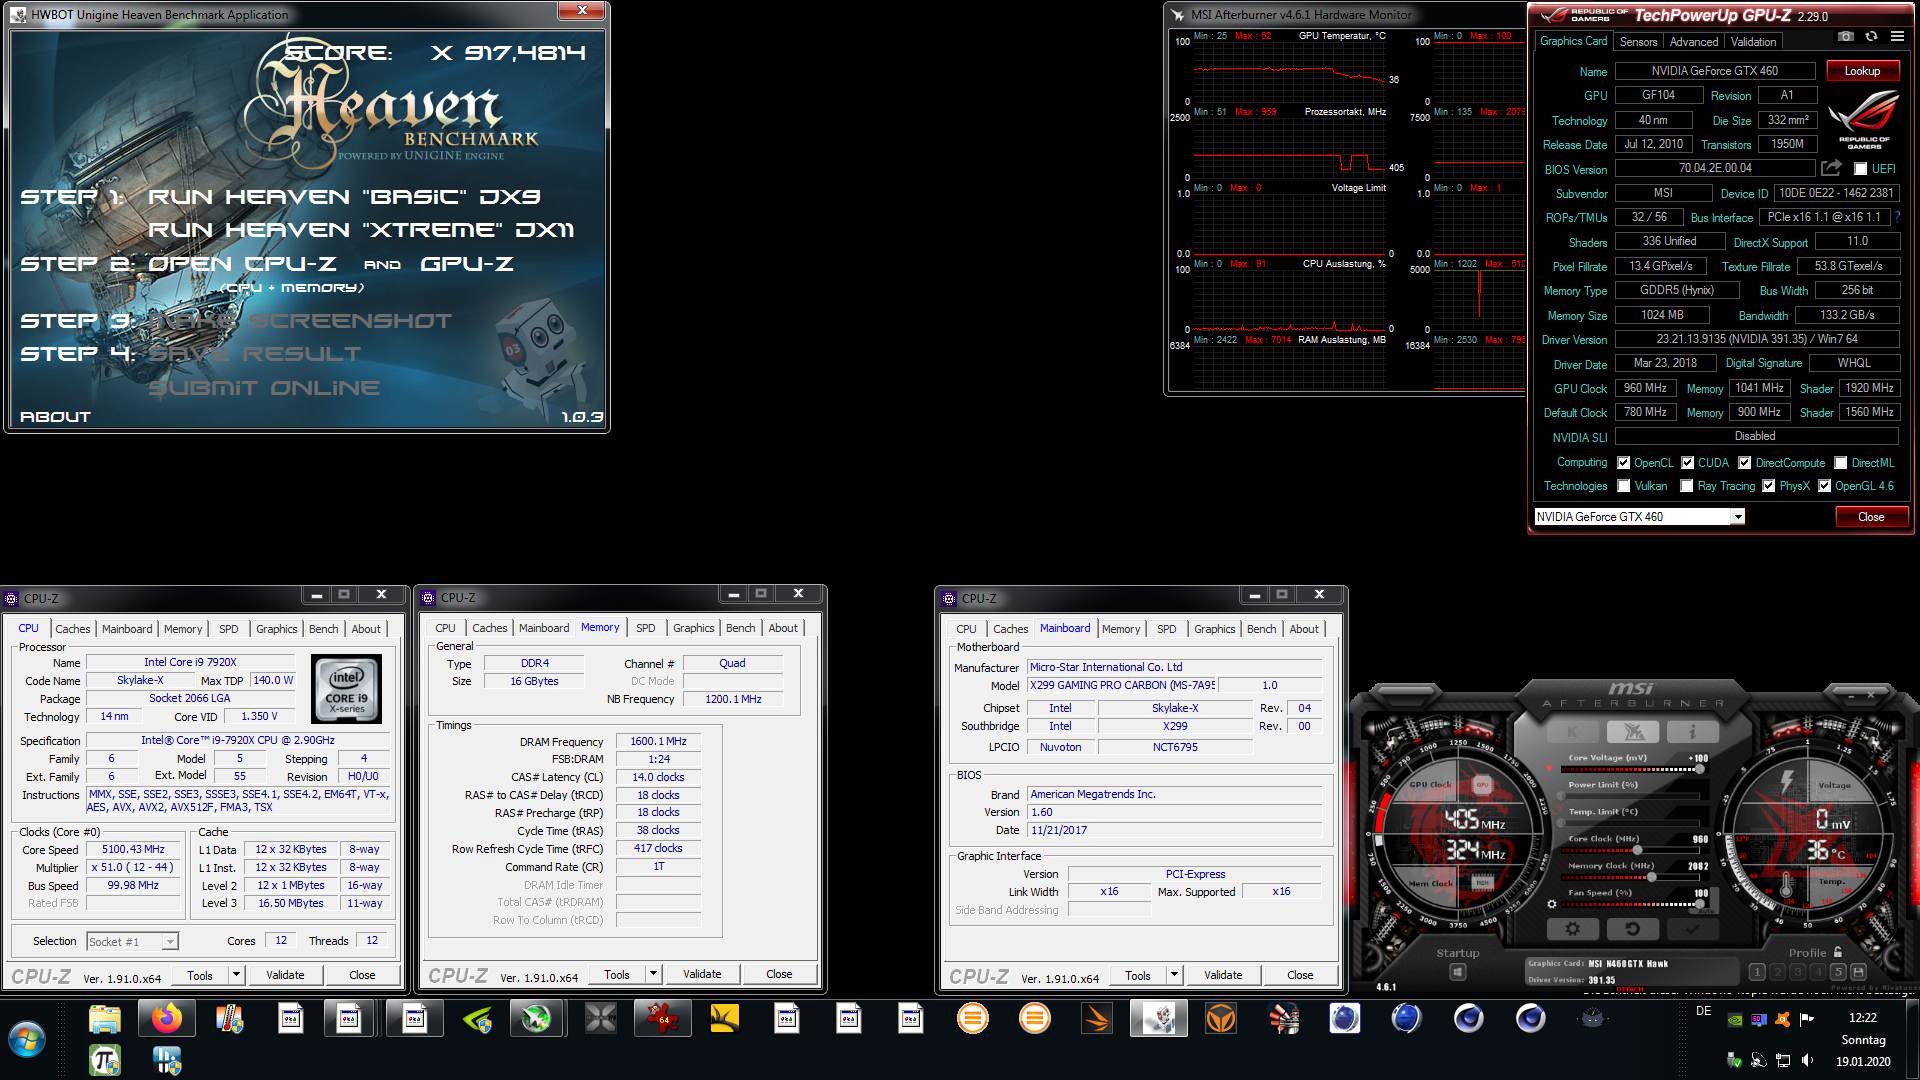Open the 3DMark orange taskbar icon
The height and width of the screenshot is (1080, 1920).
point(1097,1019)
